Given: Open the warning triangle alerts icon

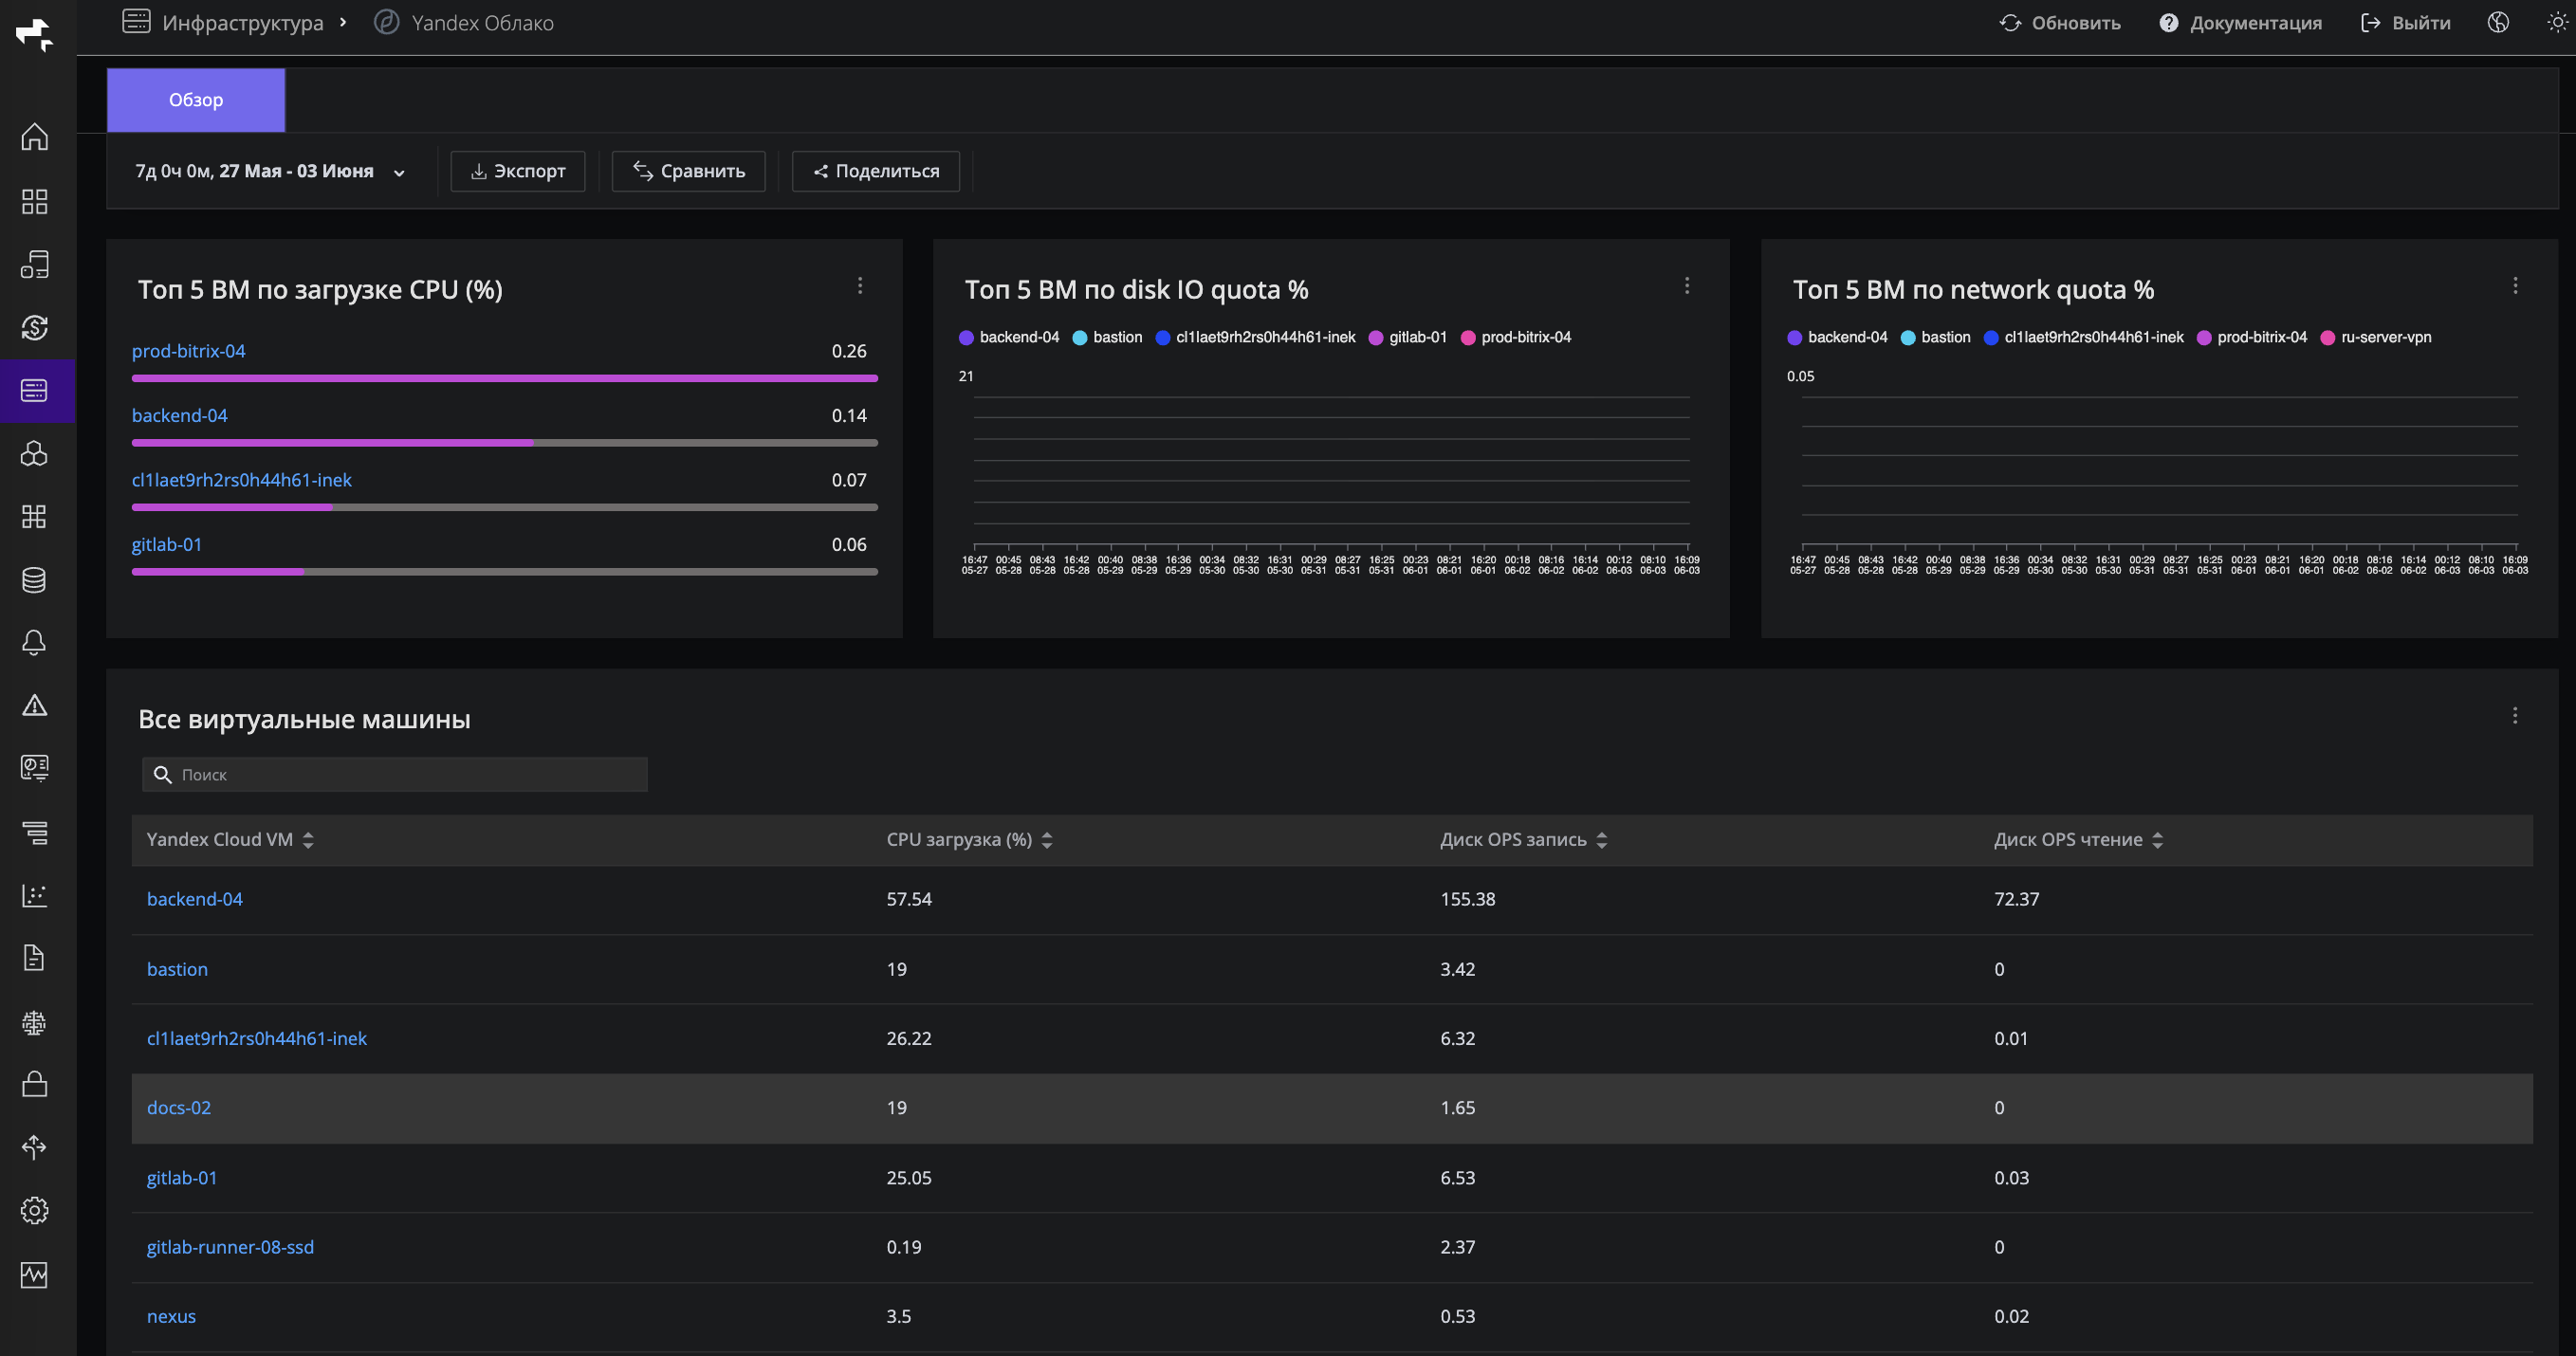Looking at the screenshot, I should (x=35, y=705).
